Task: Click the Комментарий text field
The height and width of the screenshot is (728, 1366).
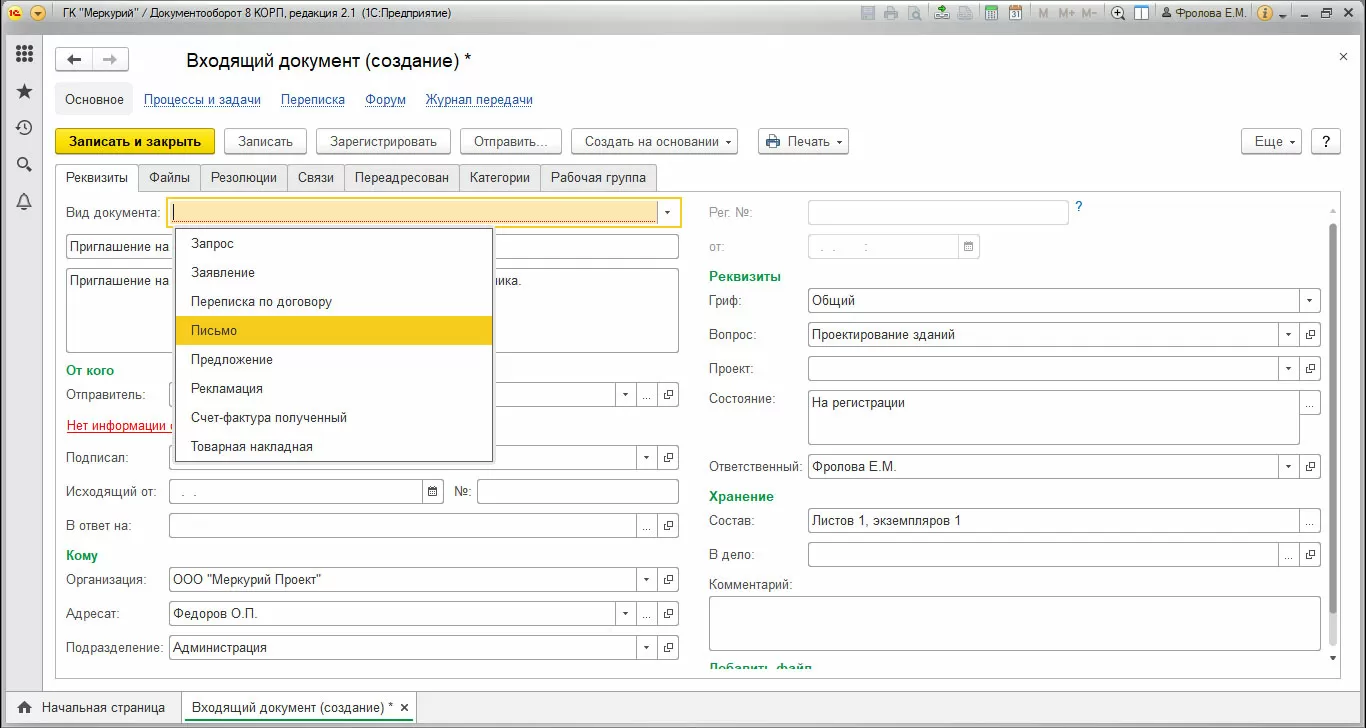Action: pos(1014,623)
